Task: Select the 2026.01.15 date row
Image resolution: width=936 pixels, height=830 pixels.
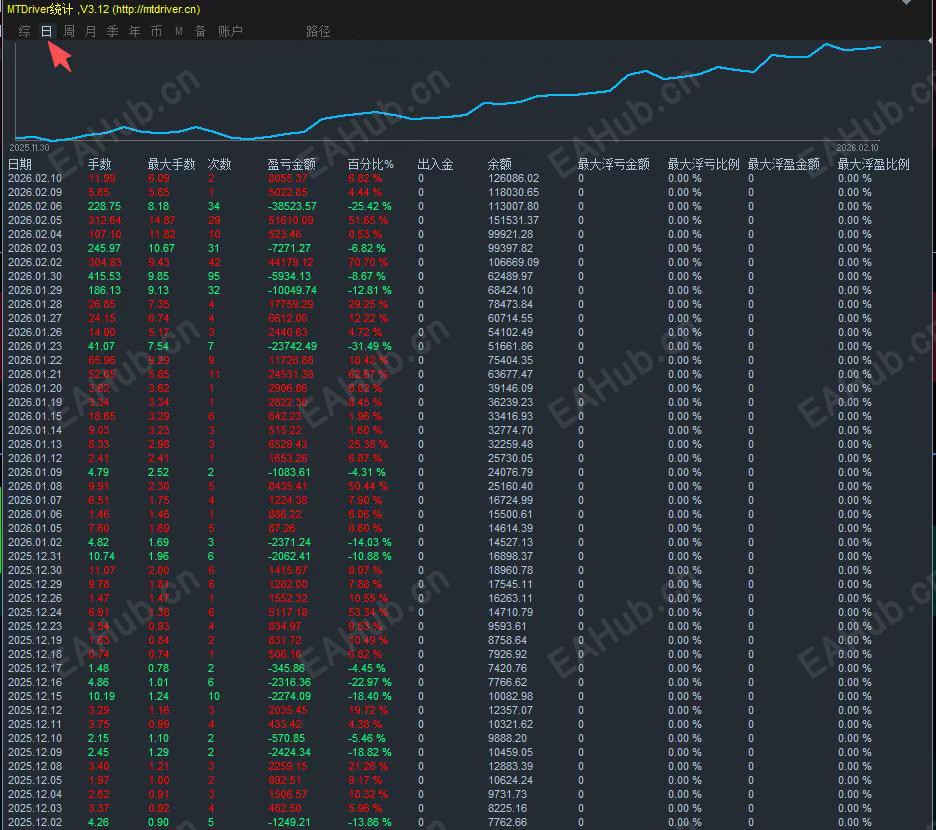Action: click(35, 416)
